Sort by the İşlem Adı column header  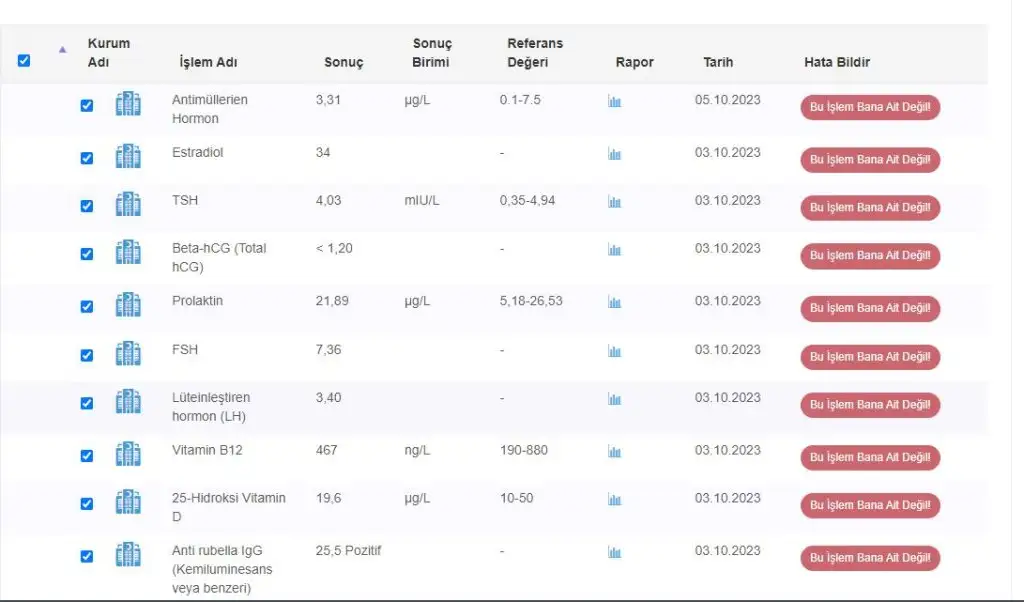[207, 62]
